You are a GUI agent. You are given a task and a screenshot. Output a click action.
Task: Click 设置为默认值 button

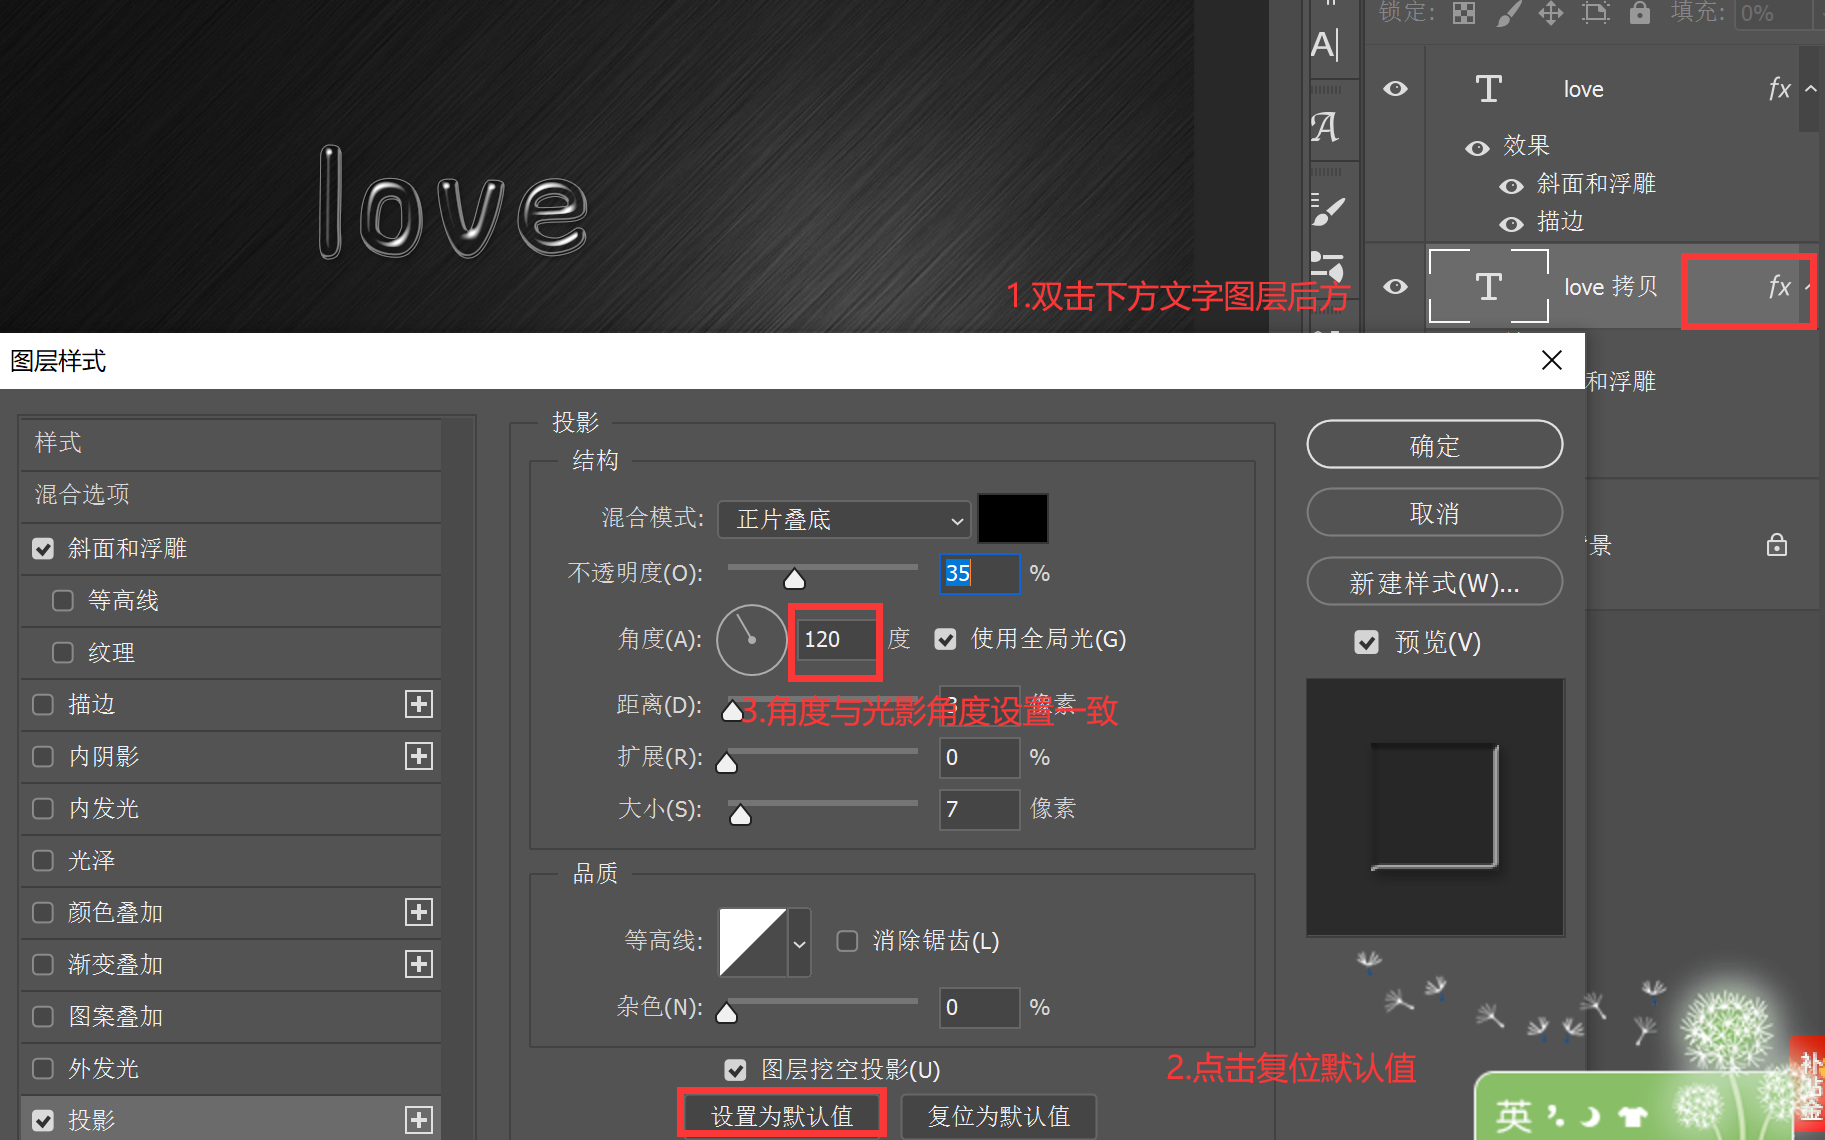782,1116
